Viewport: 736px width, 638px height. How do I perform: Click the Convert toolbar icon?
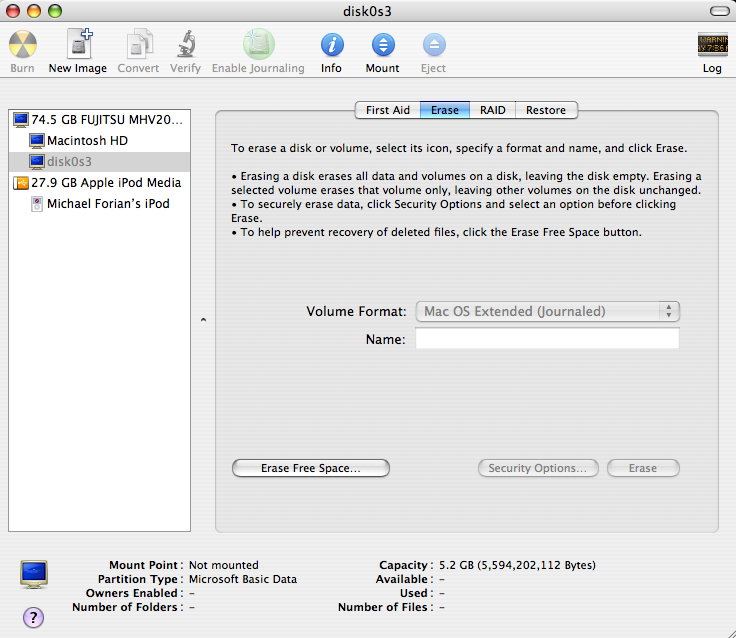click(139, 44)
